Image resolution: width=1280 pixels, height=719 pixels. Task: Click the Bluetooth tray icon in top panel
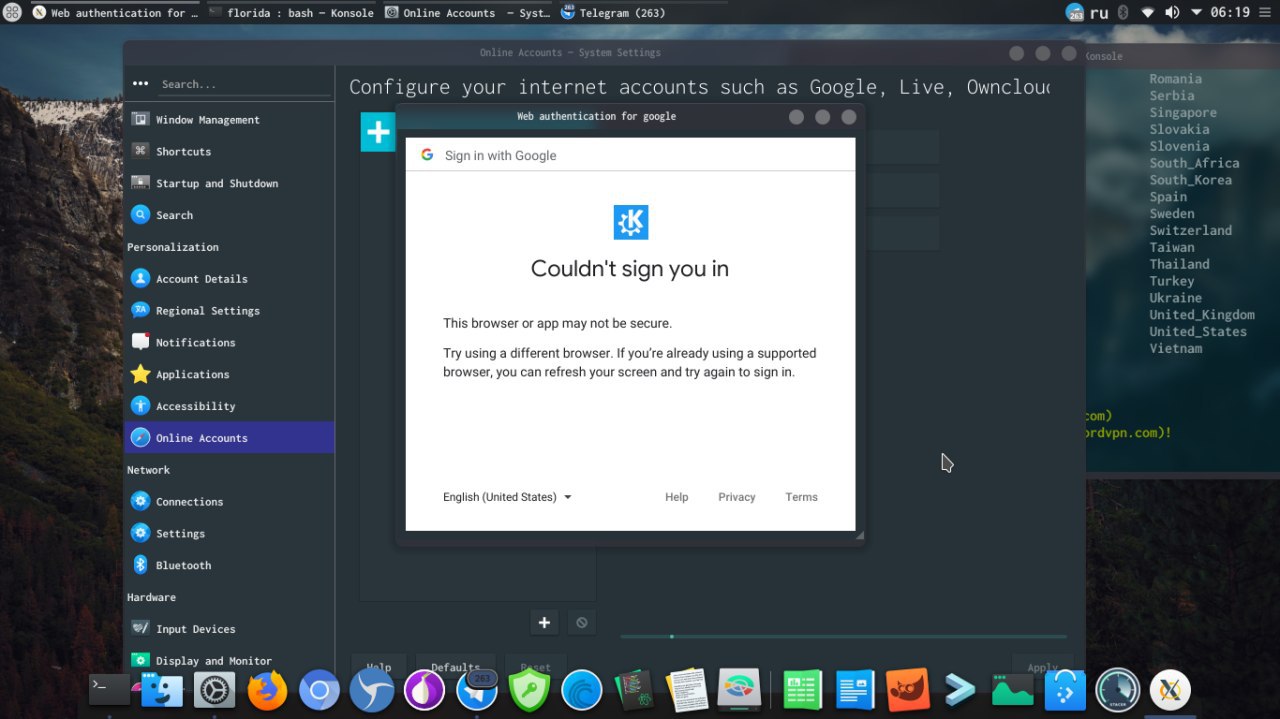(x=1123, y=13)
